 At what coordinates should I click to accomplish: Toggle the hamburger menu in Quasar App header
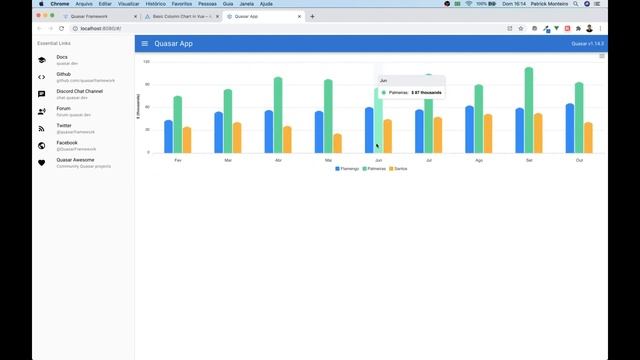144,43
